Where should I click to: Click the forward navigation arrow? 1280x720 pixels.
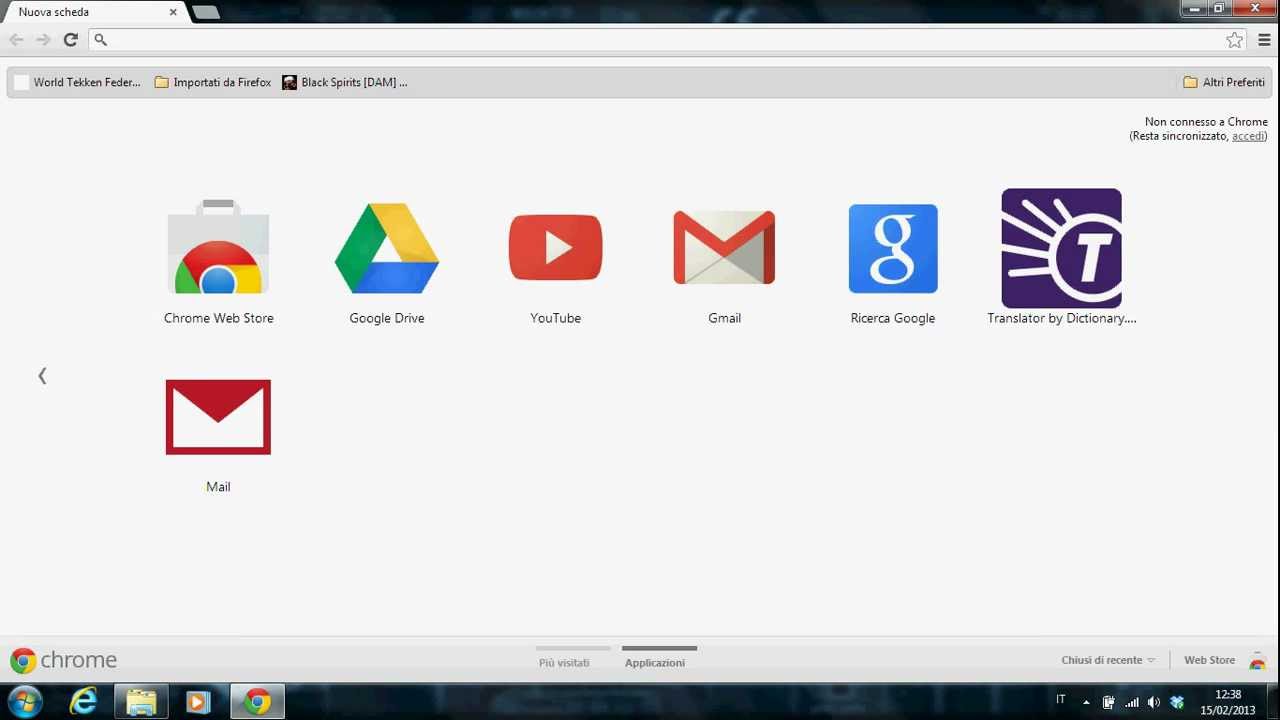point(43,40)
